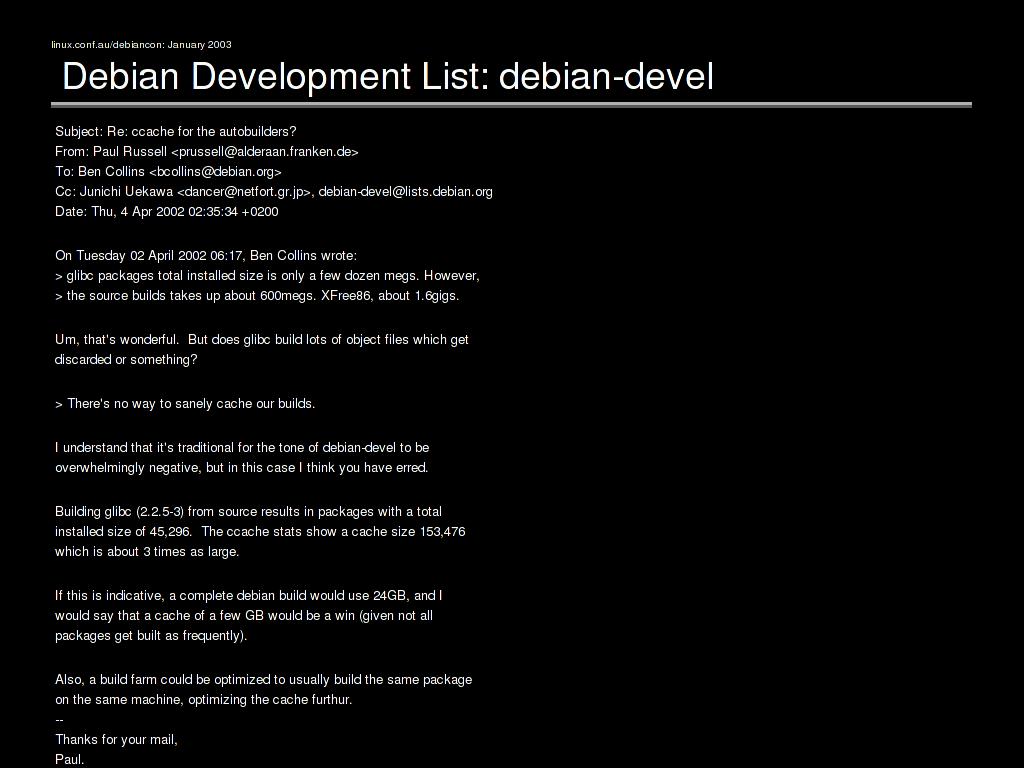Viewport: 1024px width, 768px height.
Task: Click the "Um, that's wonderful" sentence
Action: (262, 339)
